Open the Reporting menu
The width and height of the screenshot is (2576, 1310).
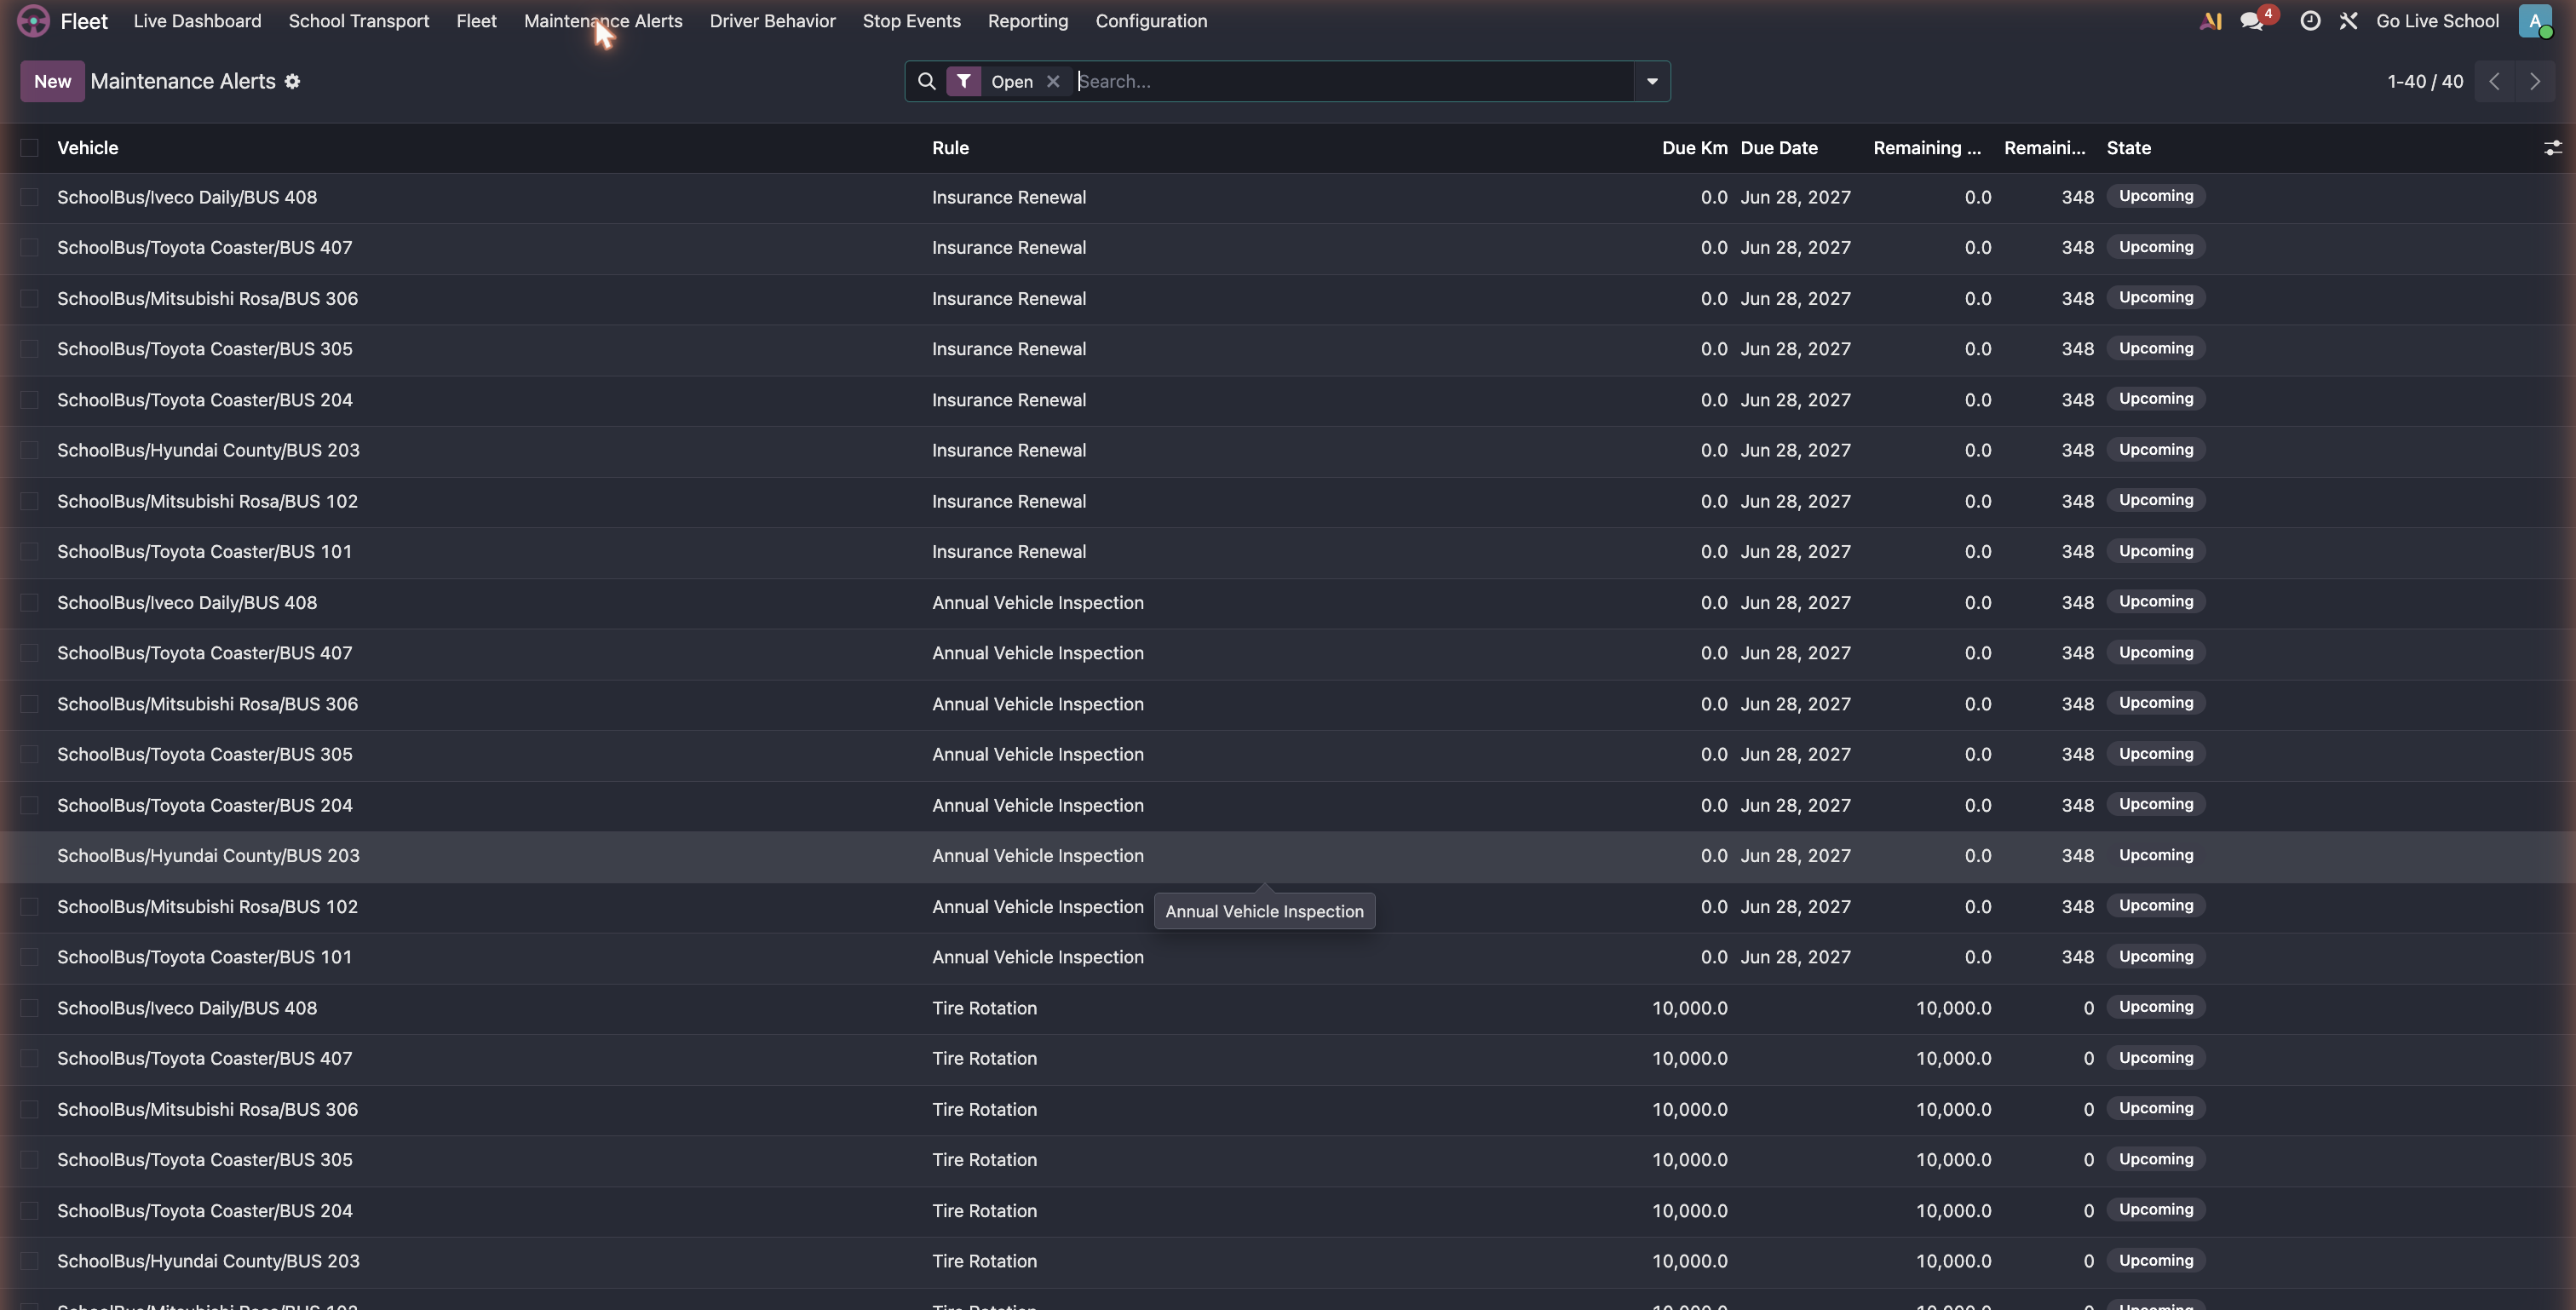coord(1027,21)
